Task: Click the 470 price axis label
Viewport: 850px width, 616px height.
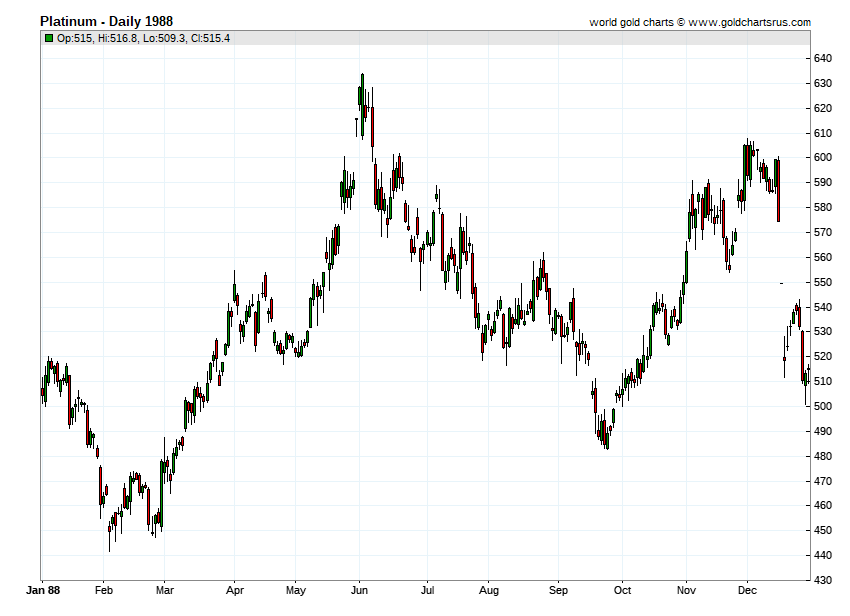Action: [823, 481]
